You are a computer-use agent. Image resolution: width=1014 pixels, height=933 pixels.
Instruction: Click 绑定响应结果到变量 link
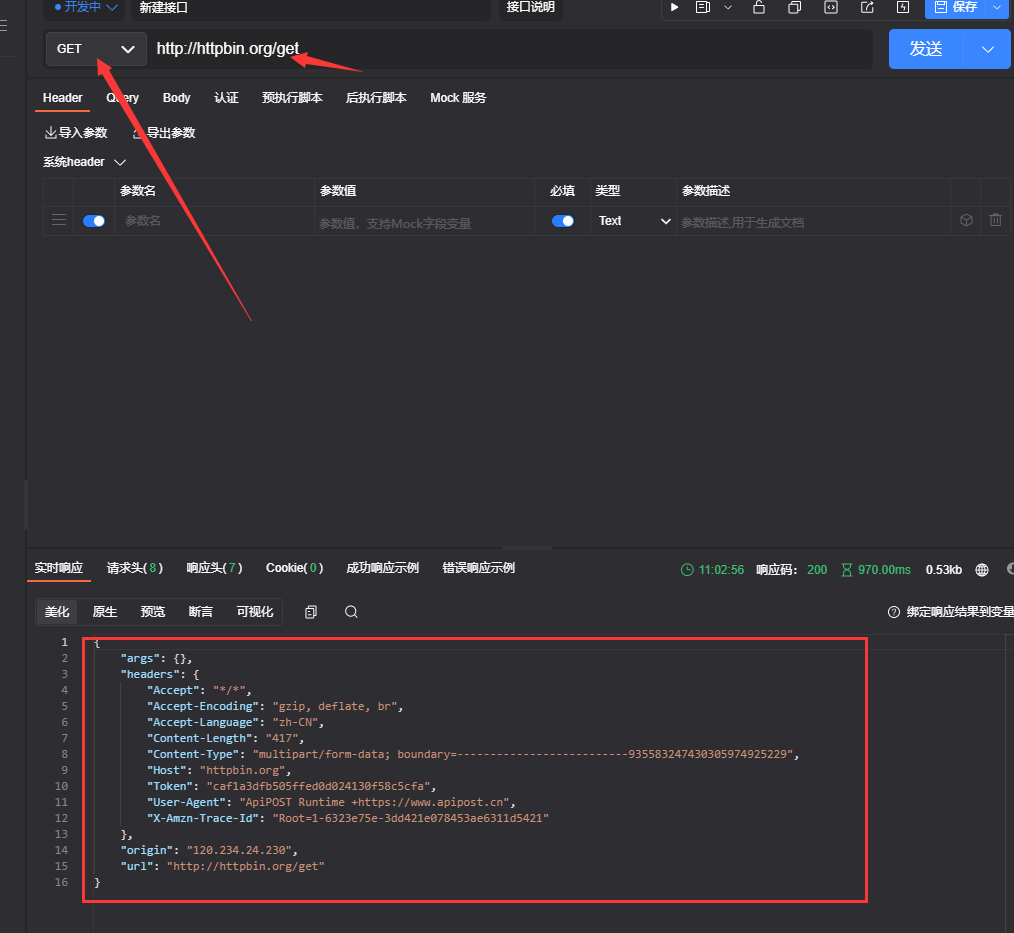pyautogui.click(x=960, y=612)
